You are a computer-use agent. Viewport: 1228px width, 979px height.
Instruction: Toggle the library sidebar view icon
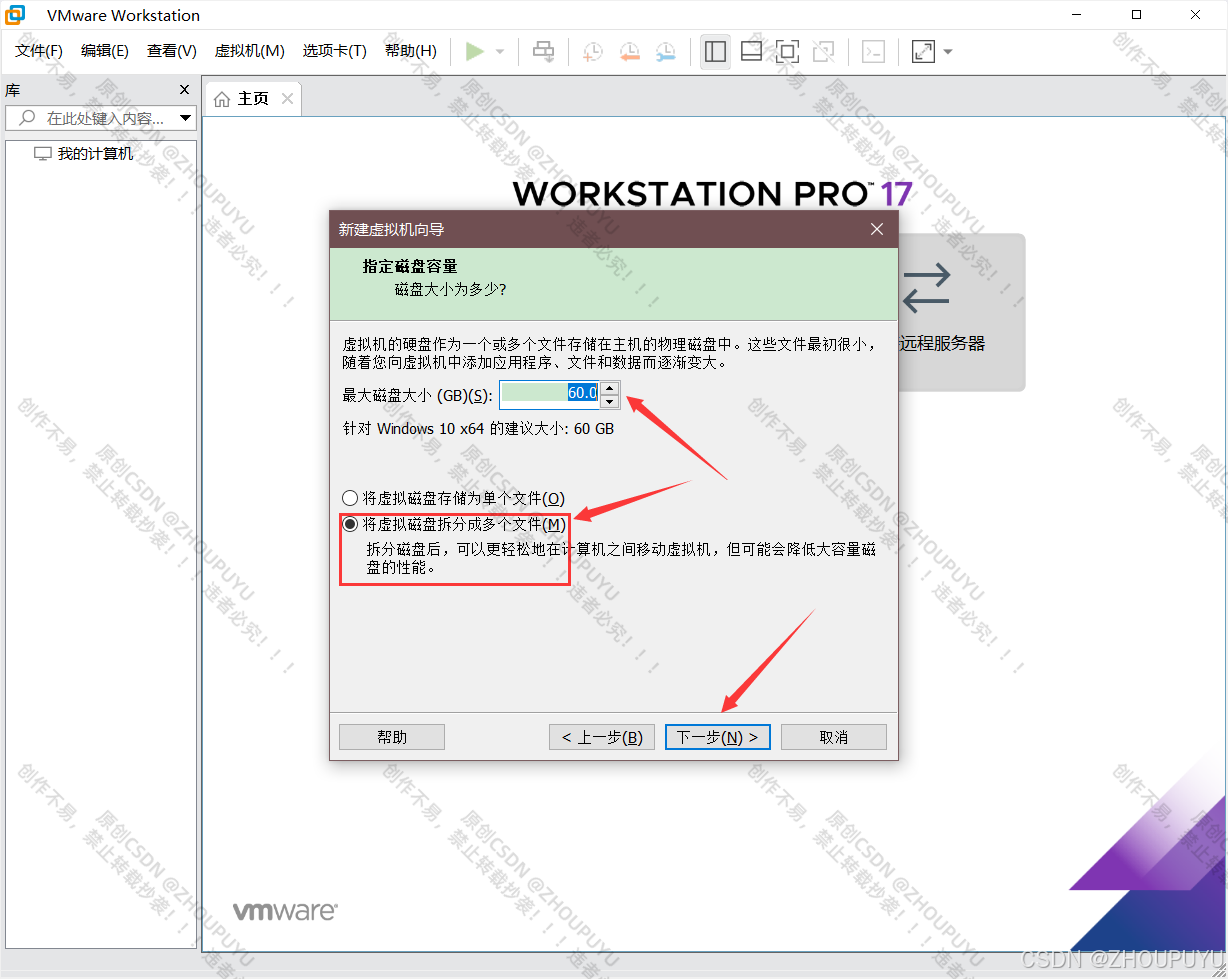(715, 51)
